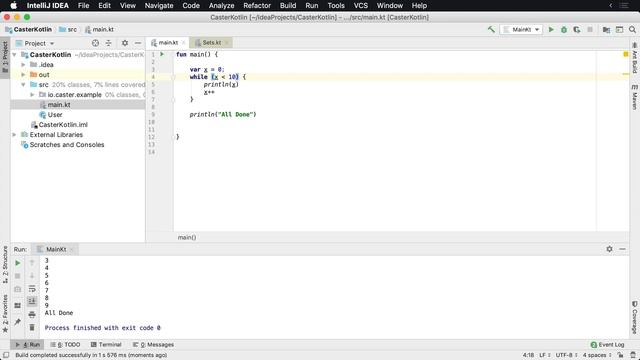
Task: Click down the stack trace arrow
Action: click(32, 276)
